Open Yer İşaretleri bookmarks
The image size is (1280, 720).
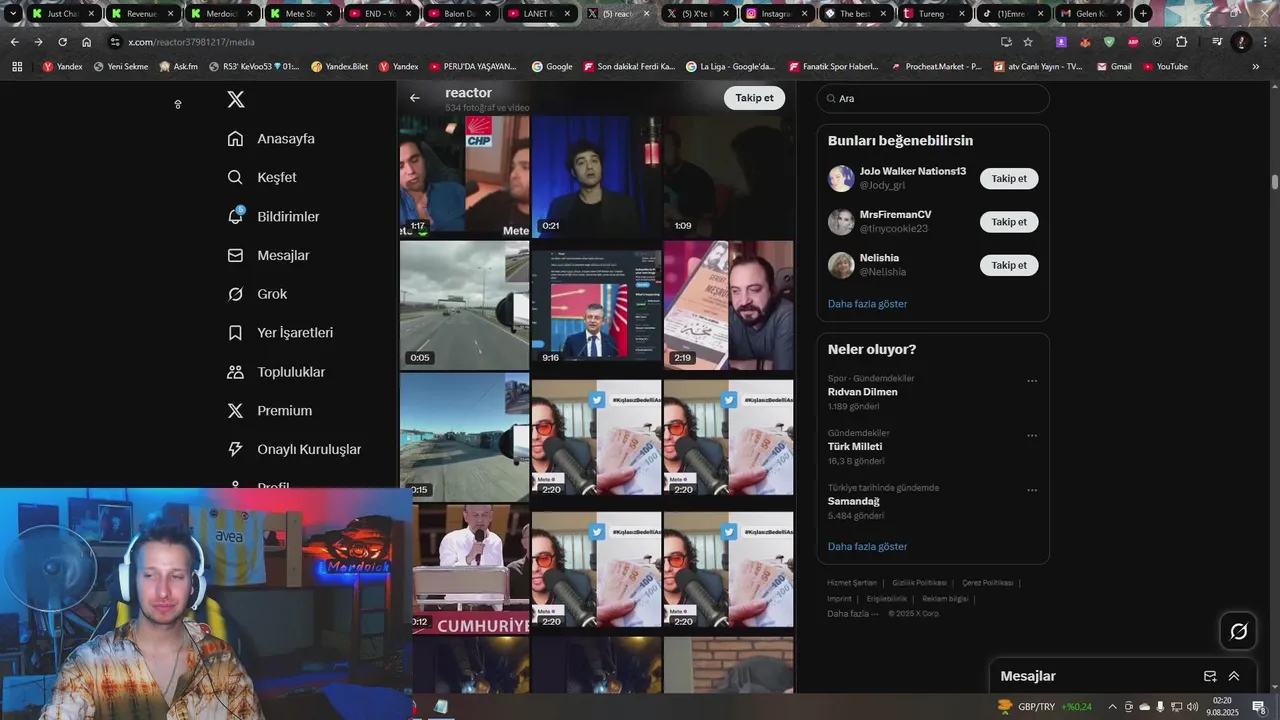click(x=280, y=333)
